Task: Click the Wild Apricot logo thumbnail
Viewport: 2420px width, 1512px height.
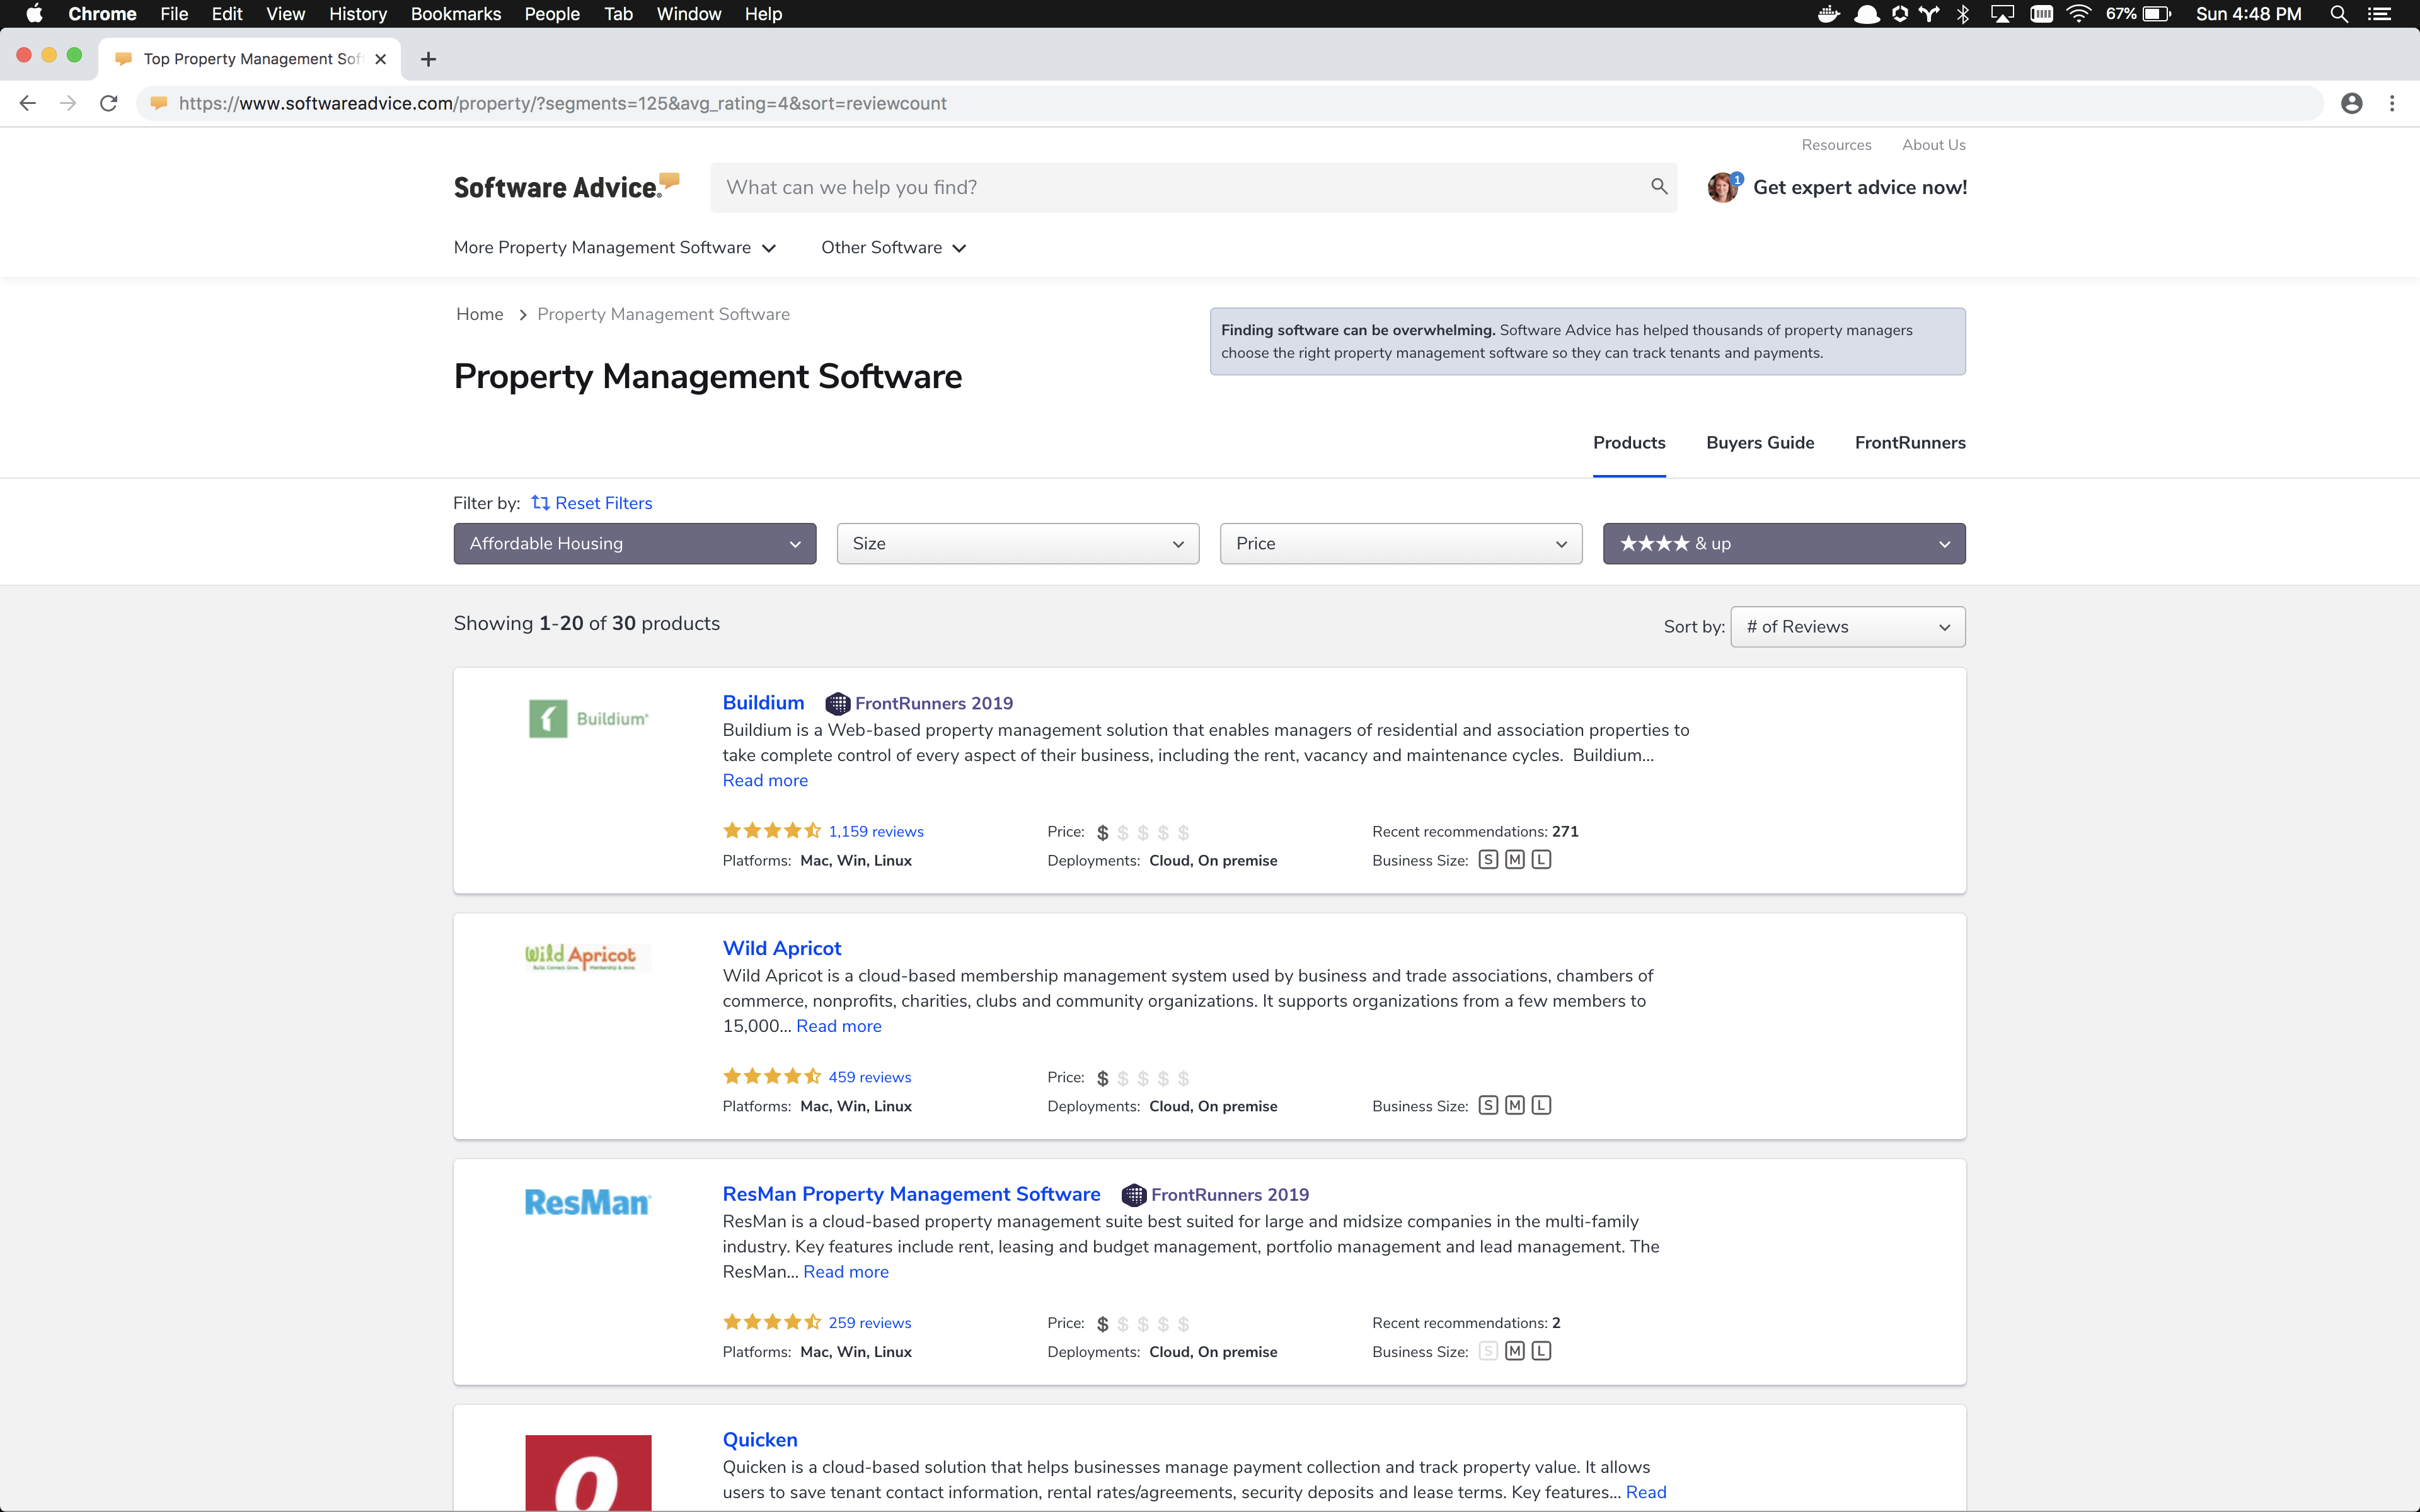Action: click(x=588, y=957)
